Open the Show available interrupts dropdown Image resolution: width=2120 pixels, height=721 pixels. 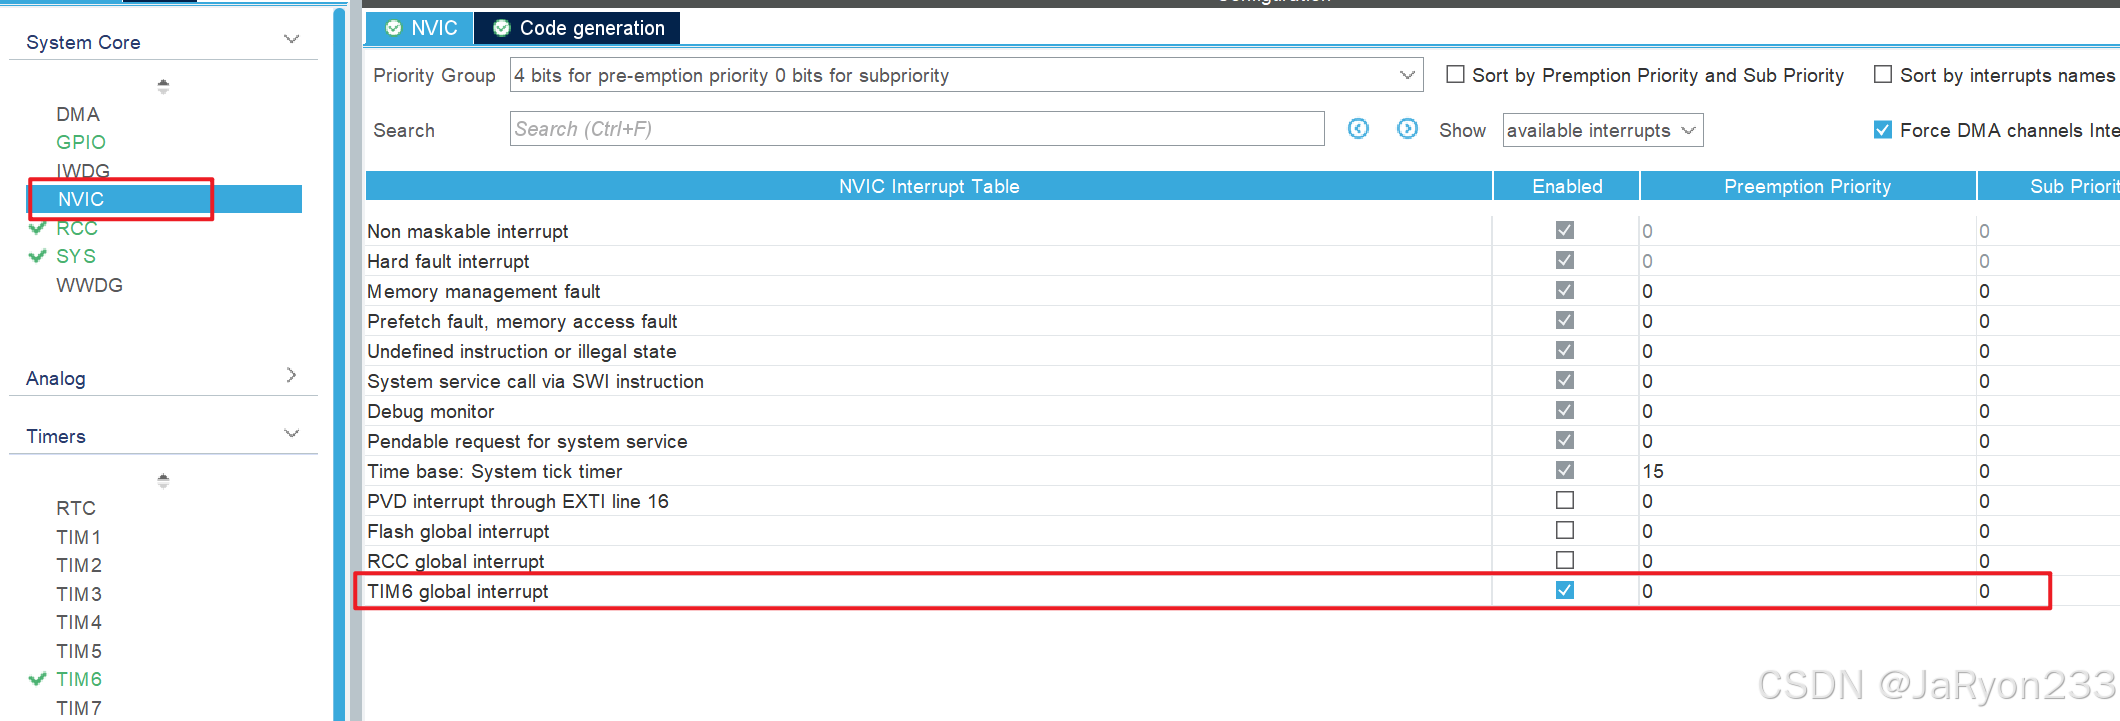(x=1603, y=130)
